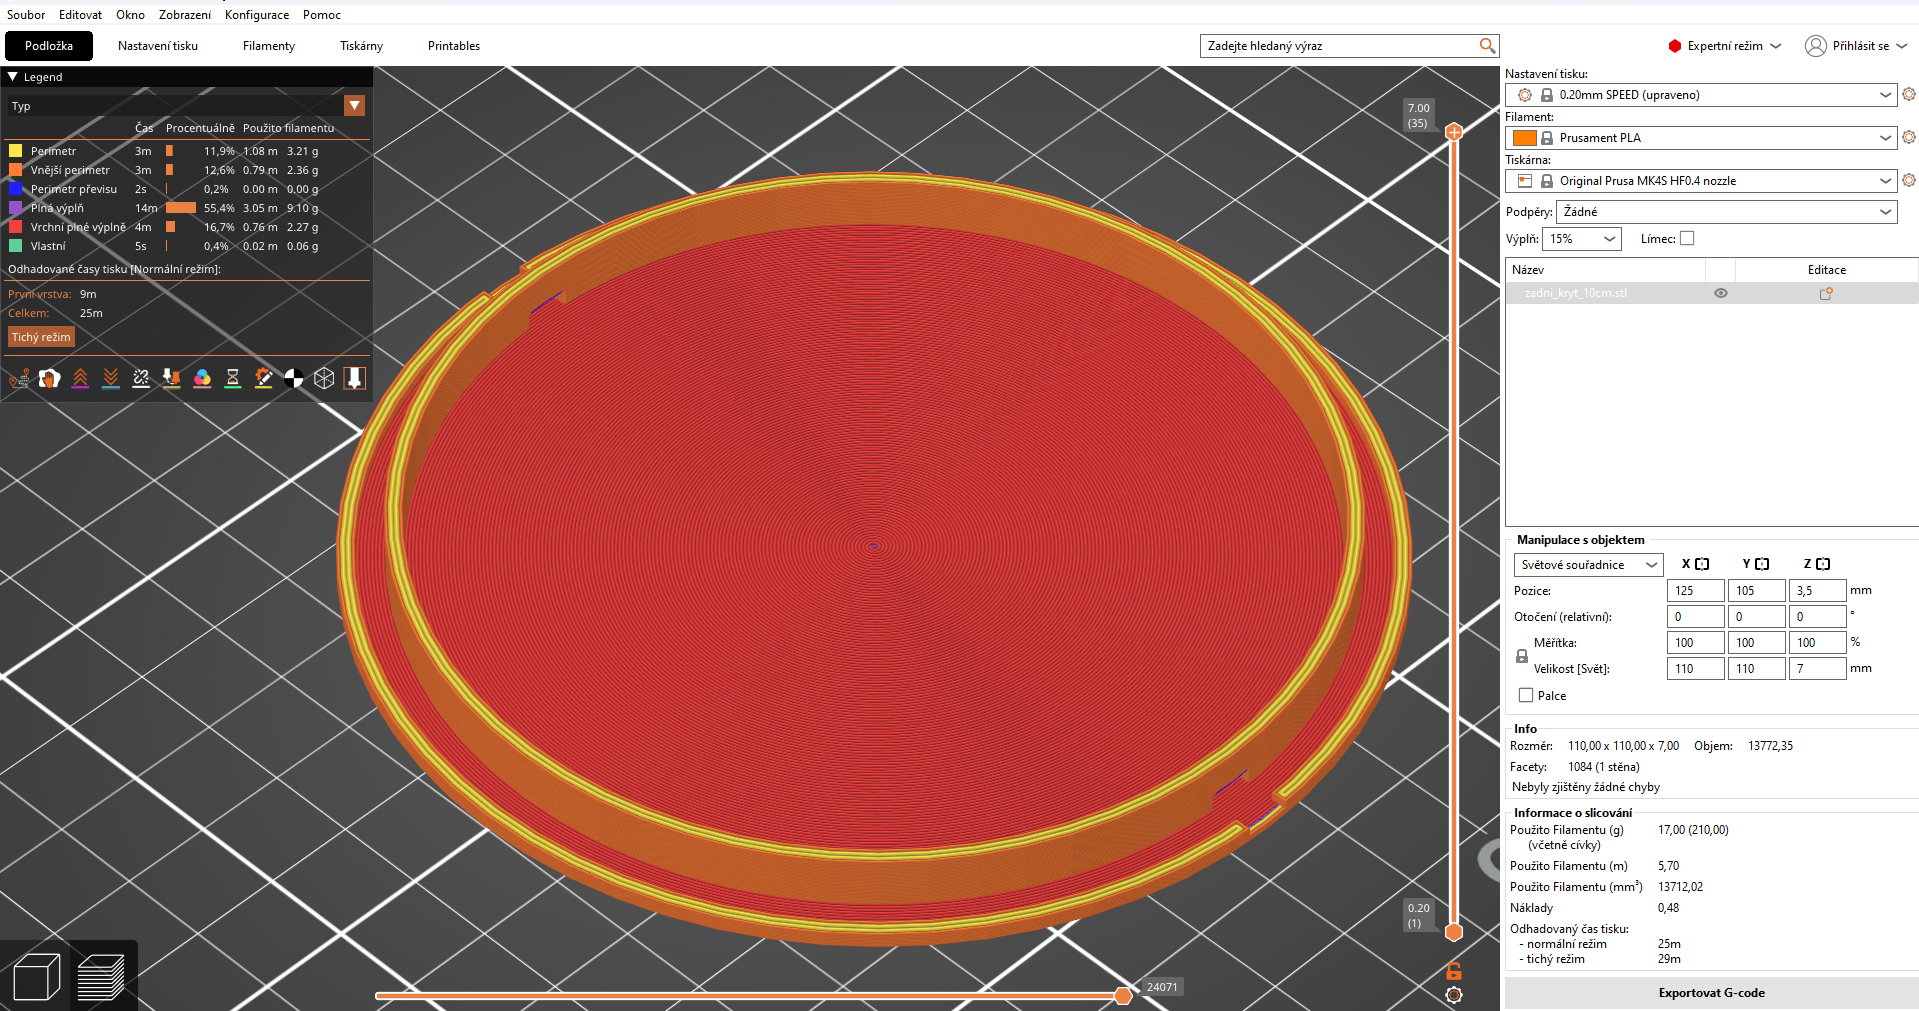Click the vertical slider lock icon
The image size is (1919, 1011).
pos(1454,971)
